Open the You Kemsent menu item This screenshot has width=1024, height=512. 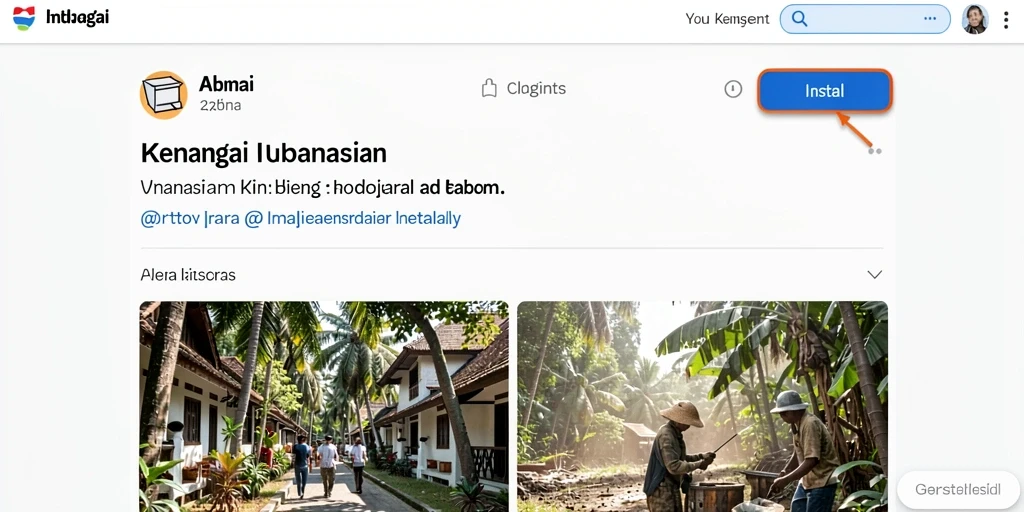[727, 19]
